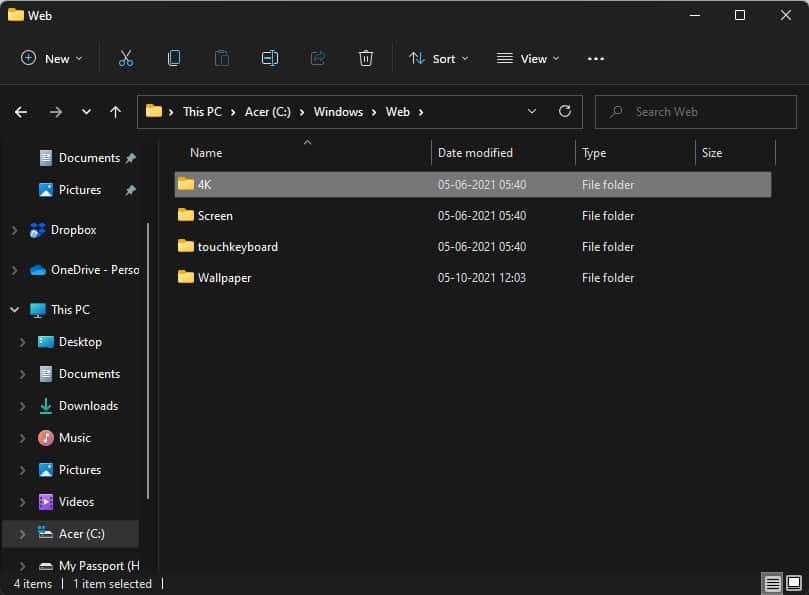The image size is (809, 595).
Task: Cut the selected 4K folder
Action: point(125,58)
